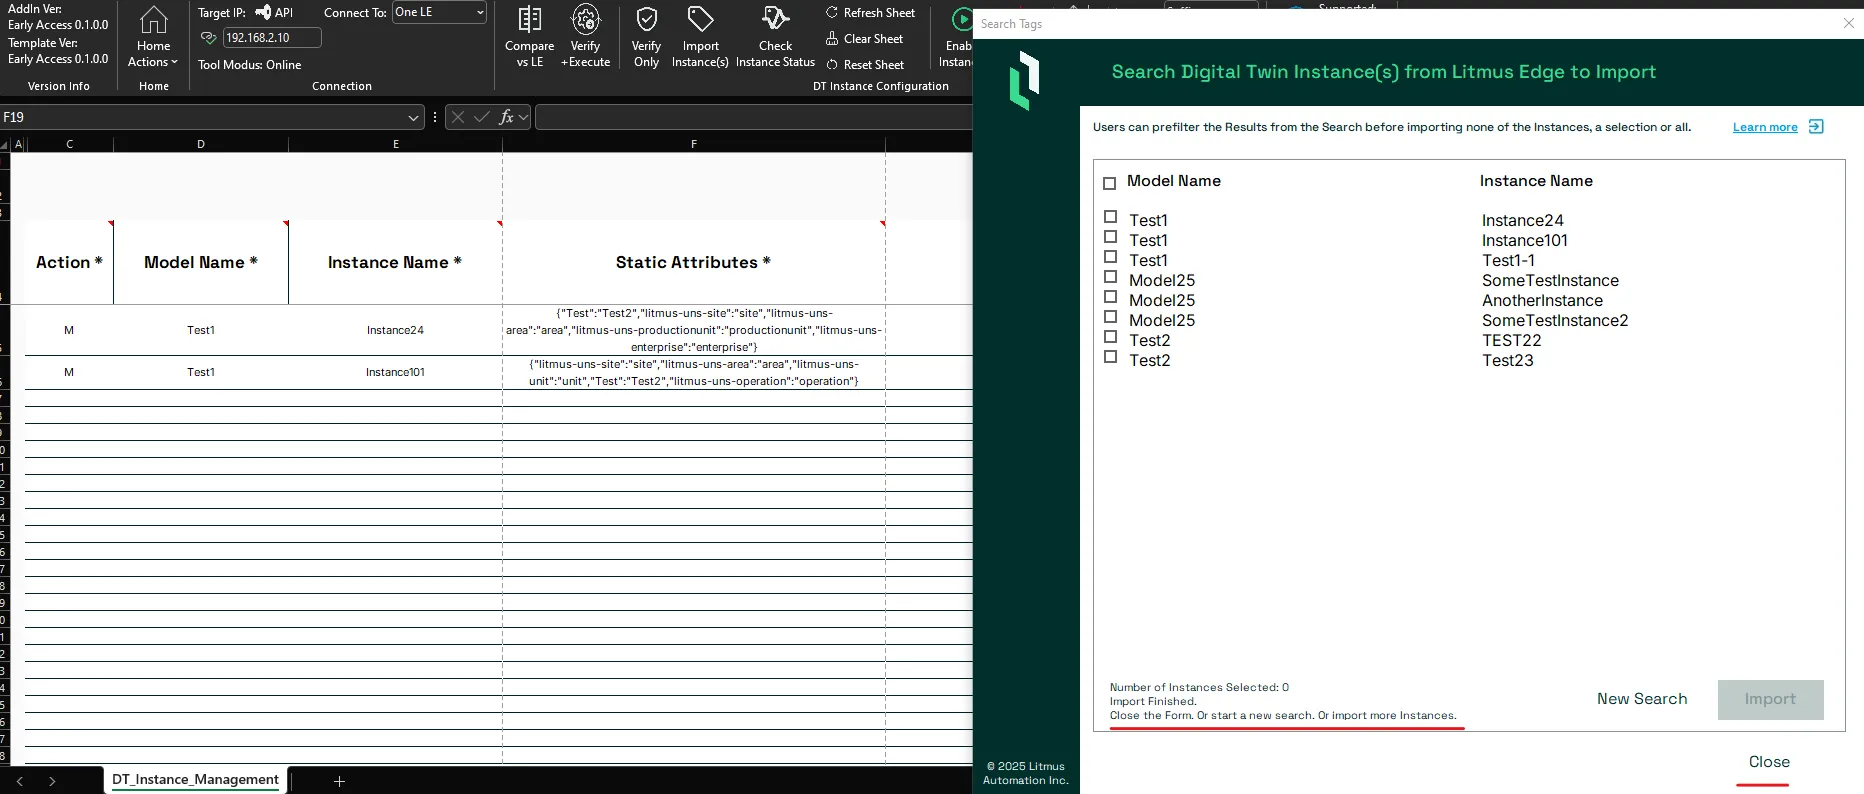Close the Search Tags dialog X
This screenshot has height=794, width=1864.
point(1849,23)
